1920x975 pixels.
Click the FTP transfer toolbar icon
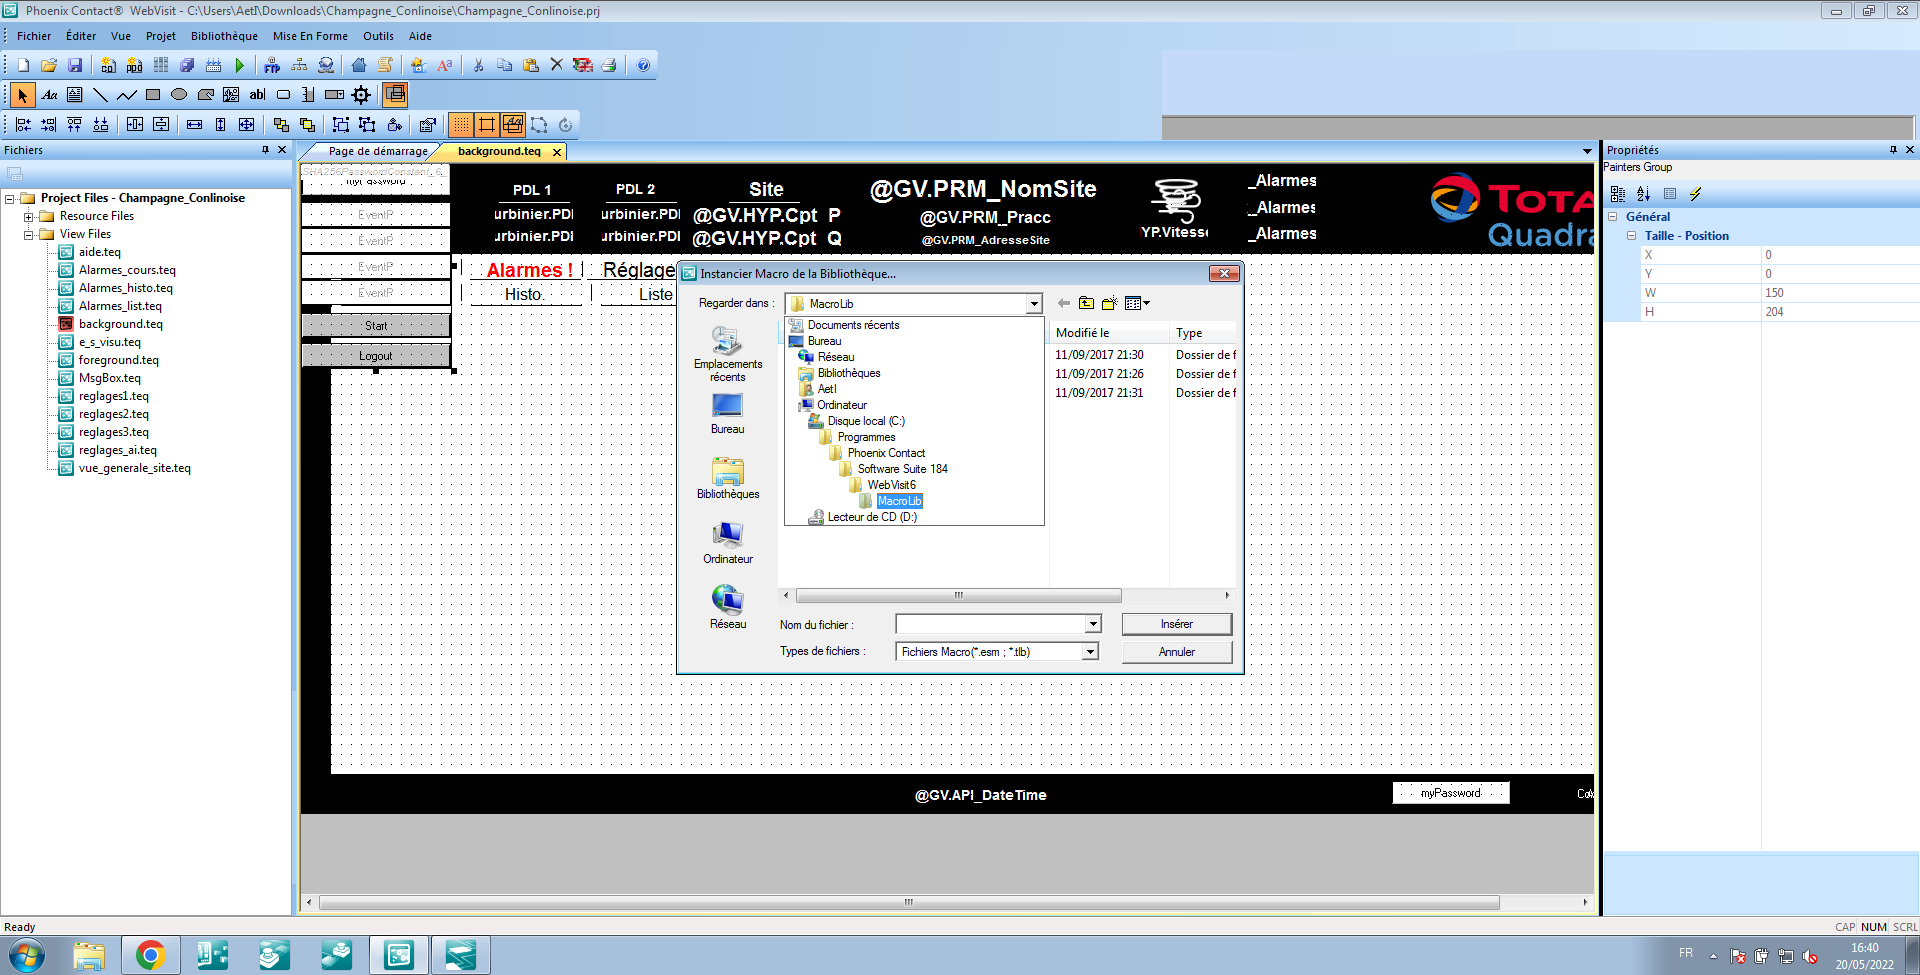pos(272,65)
